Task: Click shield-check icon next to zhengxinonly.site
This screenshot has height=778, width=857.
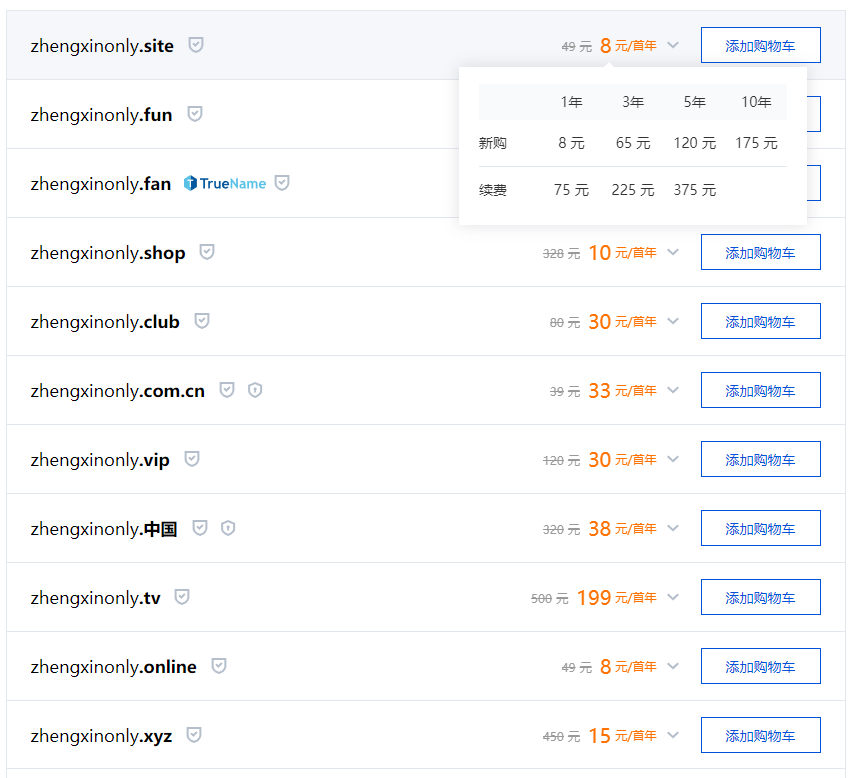Action: (x=196, y=45)
